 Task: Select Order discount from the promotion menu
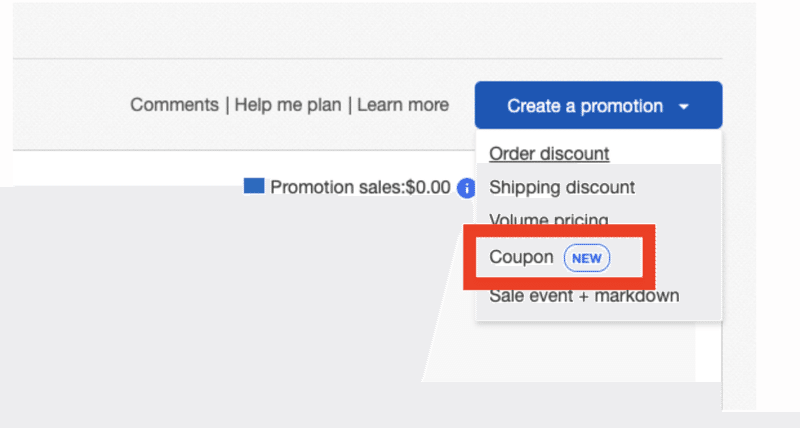pyautogui.click(x=549, y=154)
